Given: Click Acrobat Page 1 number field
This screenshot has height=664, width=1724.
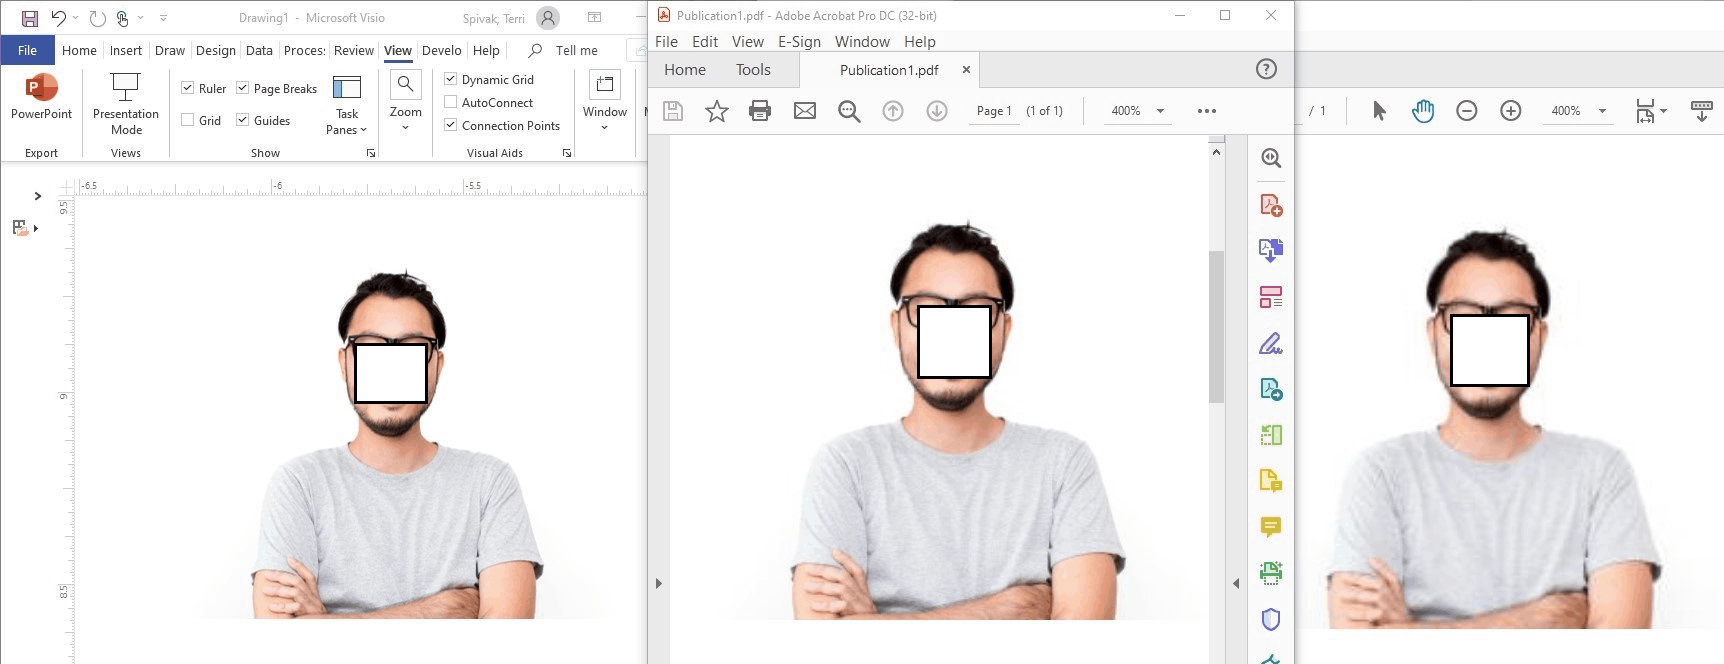Looking at the screenshot, I should click(x=994, y=111).
